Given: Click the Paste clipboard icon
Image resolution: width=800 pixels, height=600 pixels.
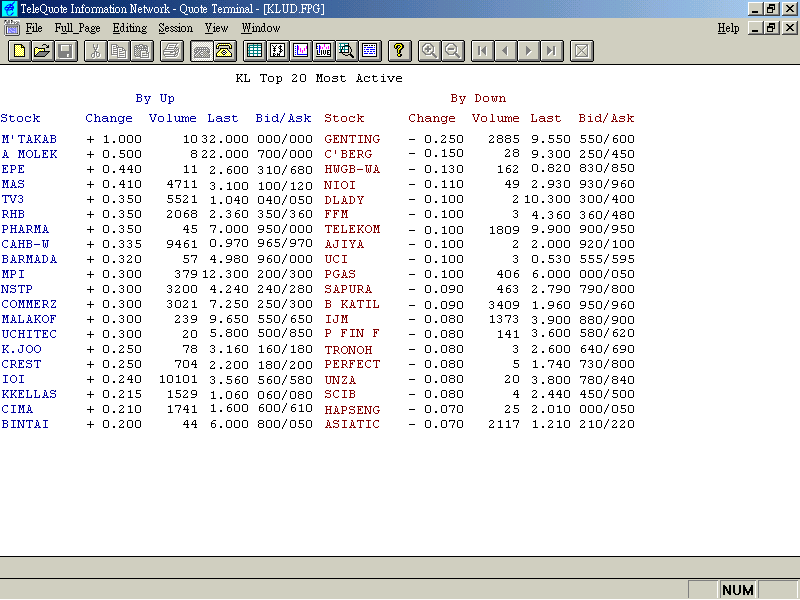Looking at the screenshot, I should 142,51.
